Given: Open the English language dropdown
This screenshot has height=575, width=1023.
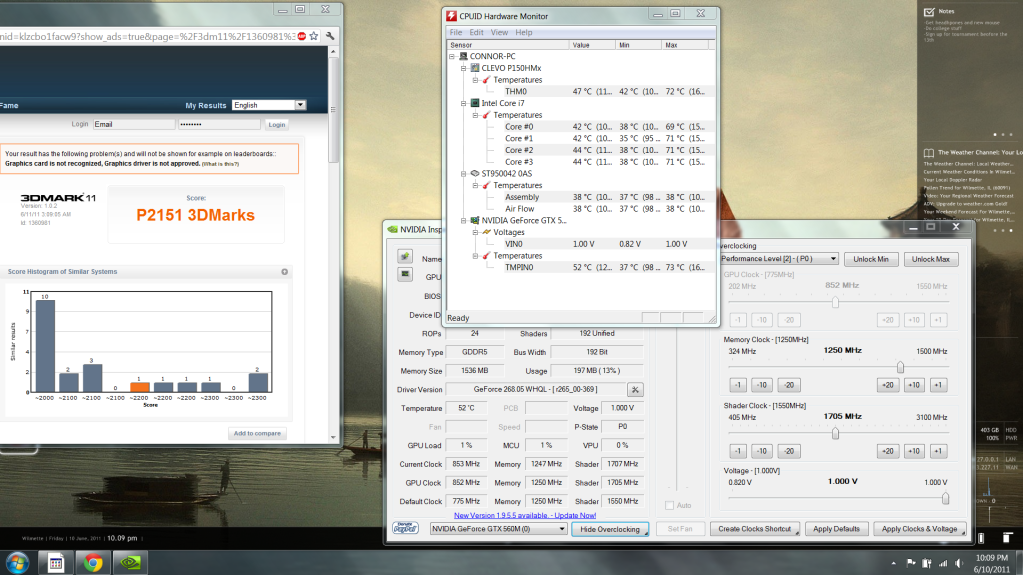Looking at the screenshot, I should pos(269,105).
